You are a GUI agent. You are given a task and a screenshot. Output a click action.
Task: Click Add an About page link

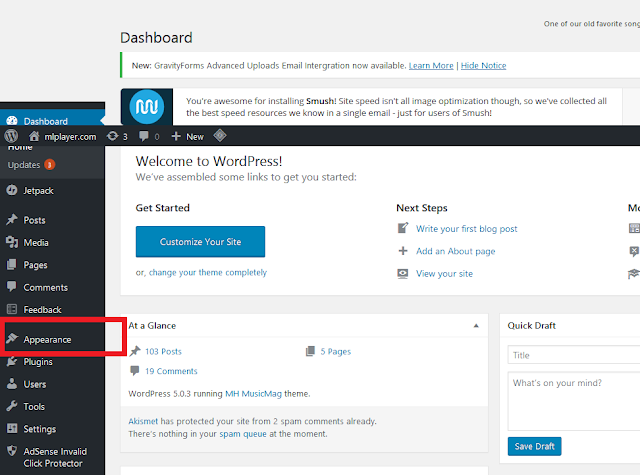click(456, 251)
